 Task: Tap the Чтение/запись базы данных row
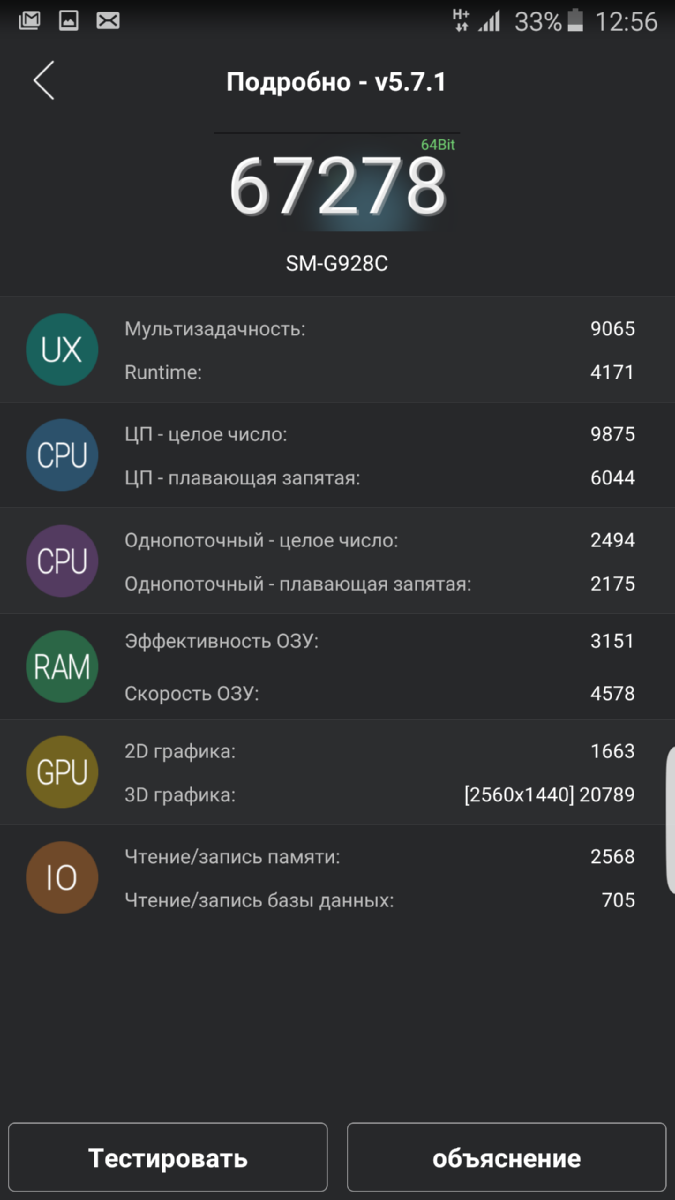tap(380, 900)
